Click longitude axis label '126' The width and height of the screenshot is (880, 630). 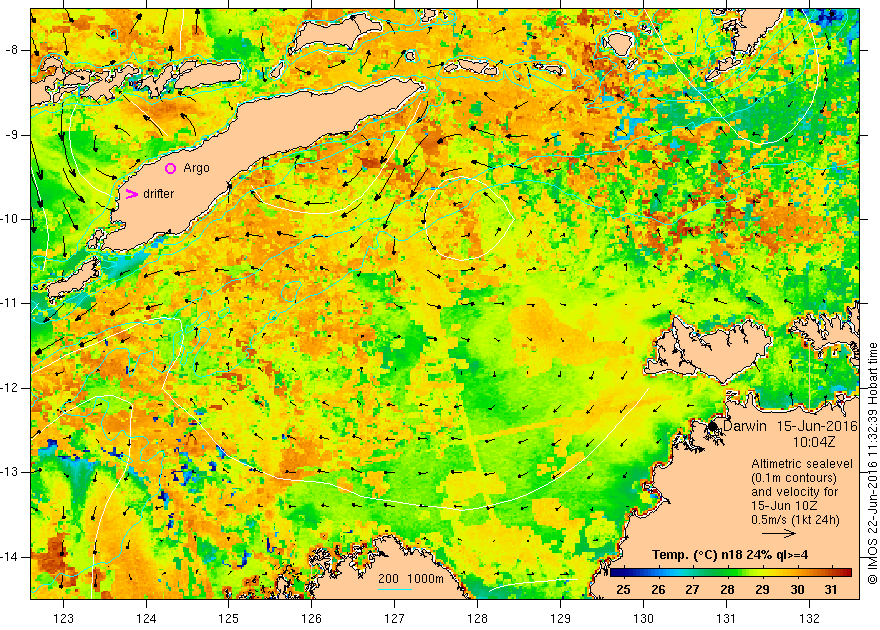click(311, 619)
